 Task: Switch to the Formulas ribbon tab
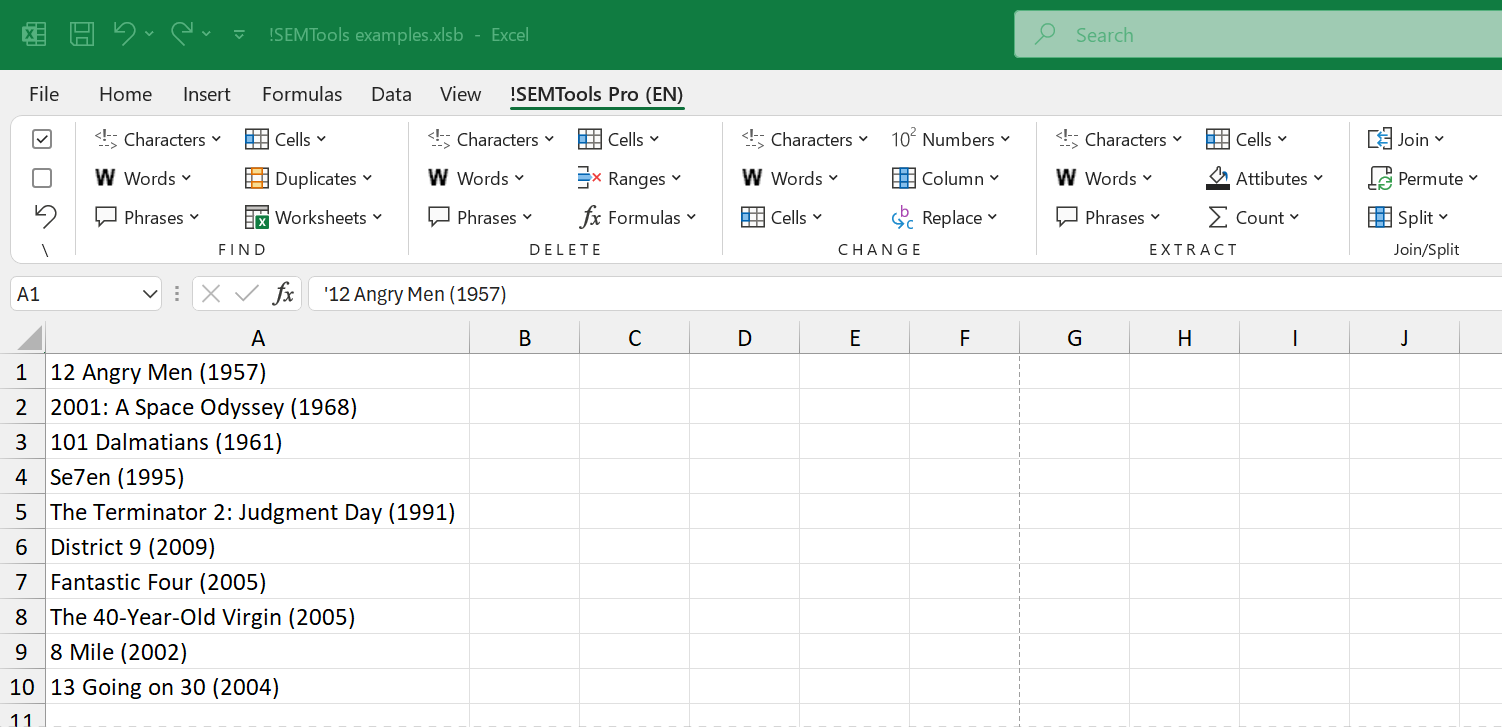302,93
